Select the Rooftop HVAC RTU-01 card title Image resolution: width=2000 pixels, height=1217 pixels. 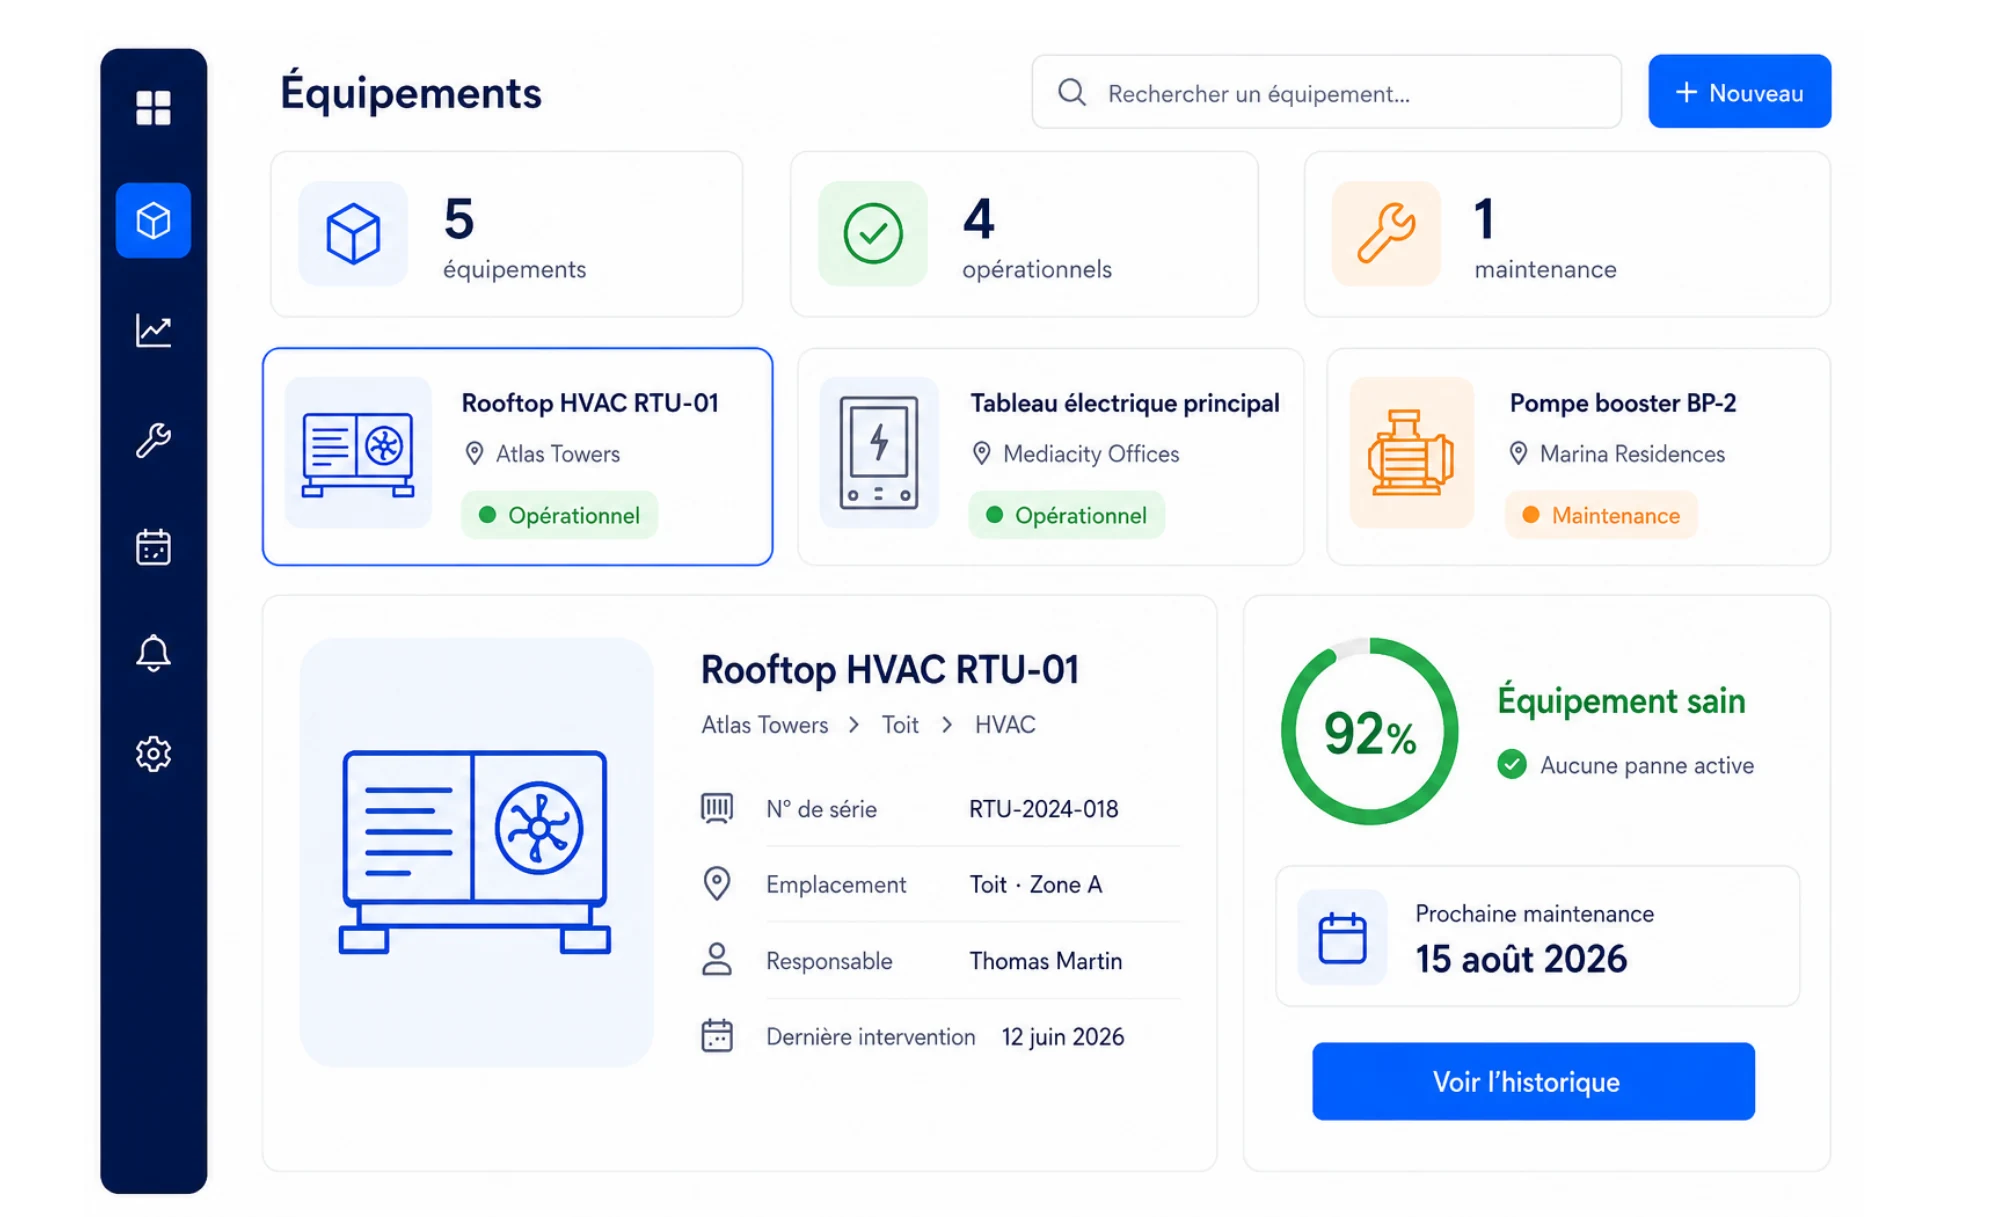tap(590, 403)
